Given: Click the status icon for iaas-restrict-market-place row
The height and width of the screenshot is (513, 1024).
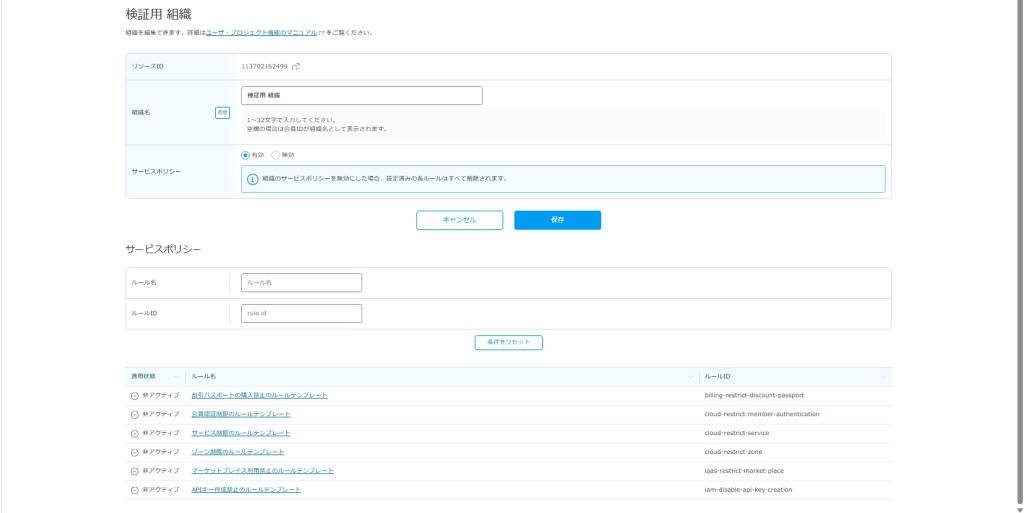Looking at the screenshot, I should (135, 471).
